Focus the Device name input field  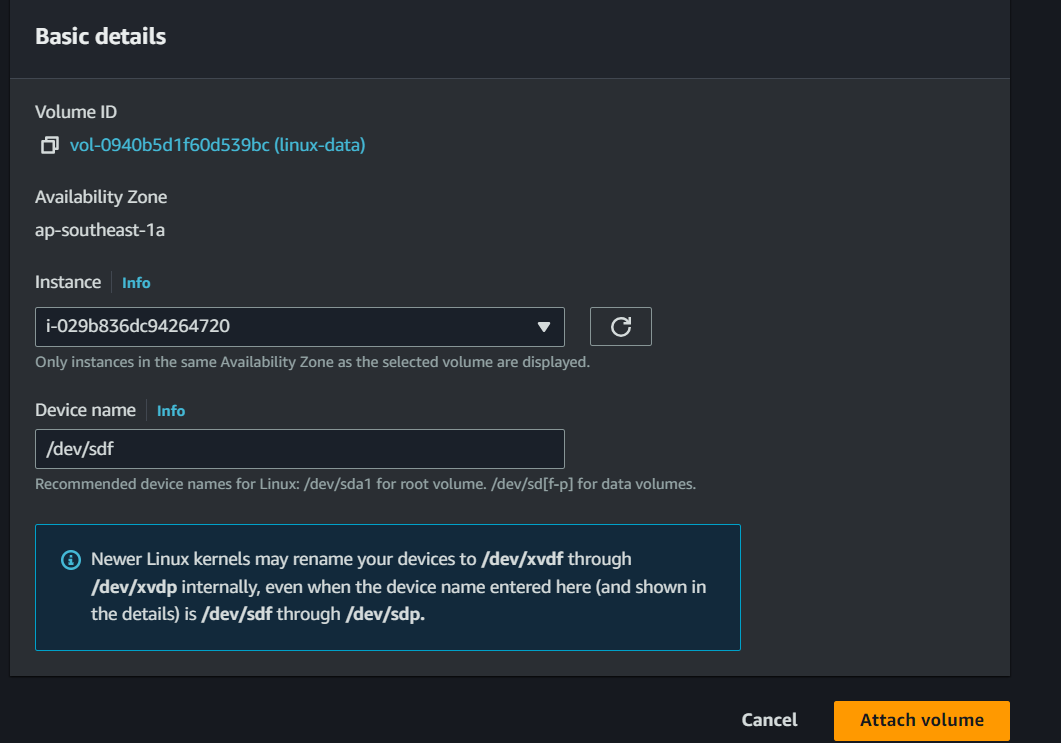(299, 449)
